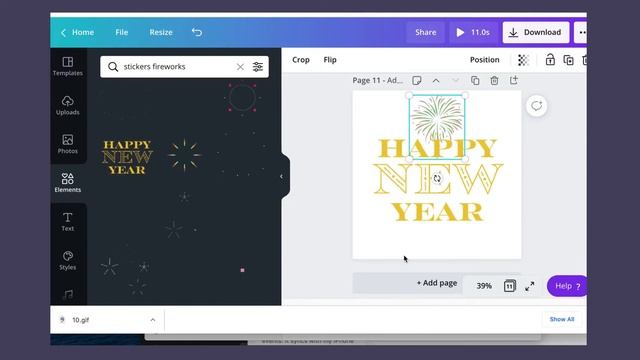Open the Resize menu

[161, 32]
